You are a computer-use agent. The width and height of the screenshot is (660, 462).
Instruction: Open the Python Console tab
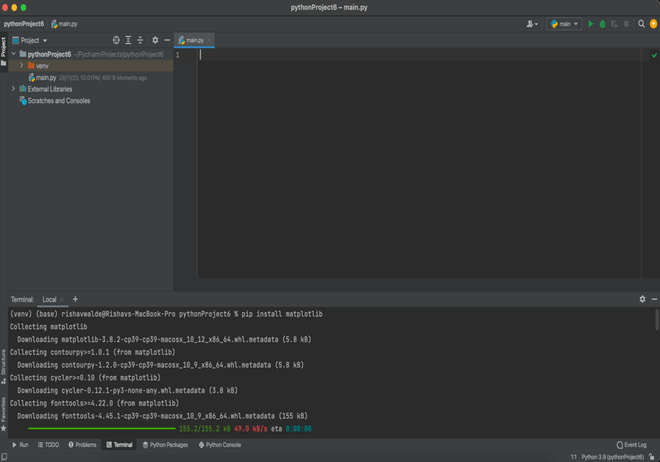220,445
